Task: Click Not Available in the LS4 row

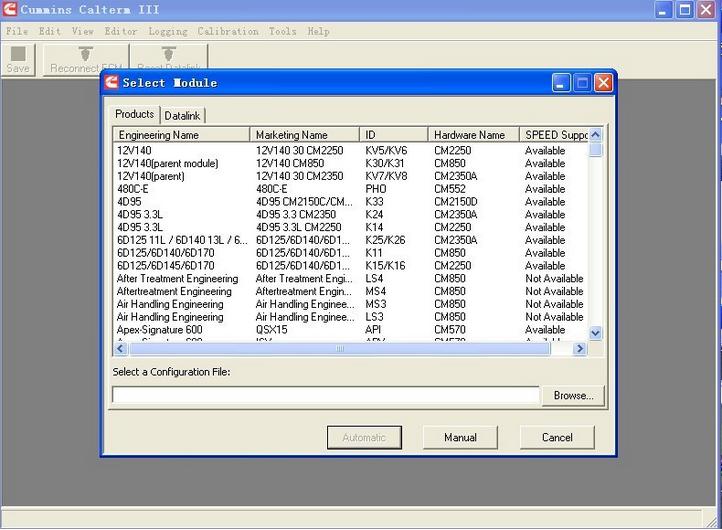Action: point(554,279)
